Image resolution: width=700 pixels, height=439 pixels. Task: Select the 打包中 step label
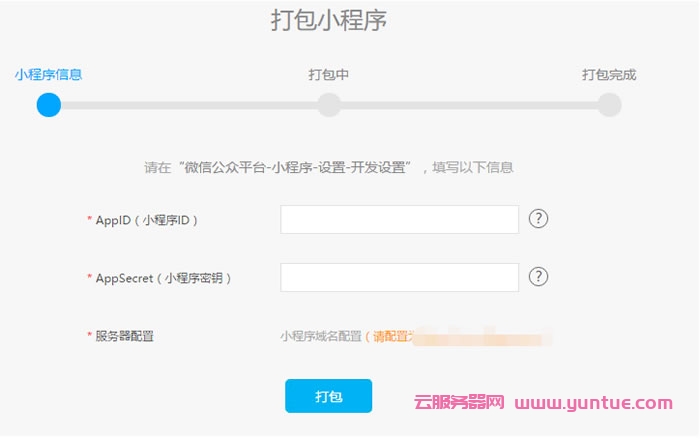[329, 75]
